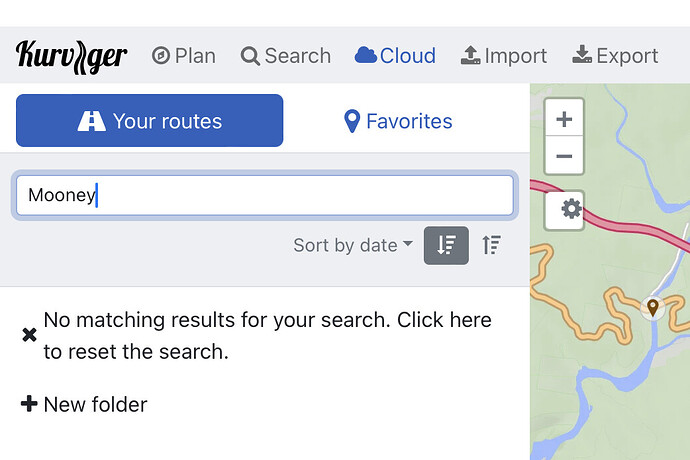Viewport: 690px width, 460px height.
Task: Toggle descending sort order
Action: click(446, 245)
